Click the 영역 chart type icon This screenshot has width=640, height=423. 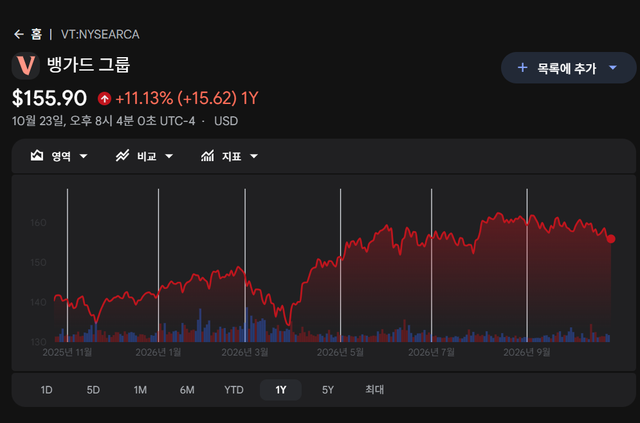[37, 156]
